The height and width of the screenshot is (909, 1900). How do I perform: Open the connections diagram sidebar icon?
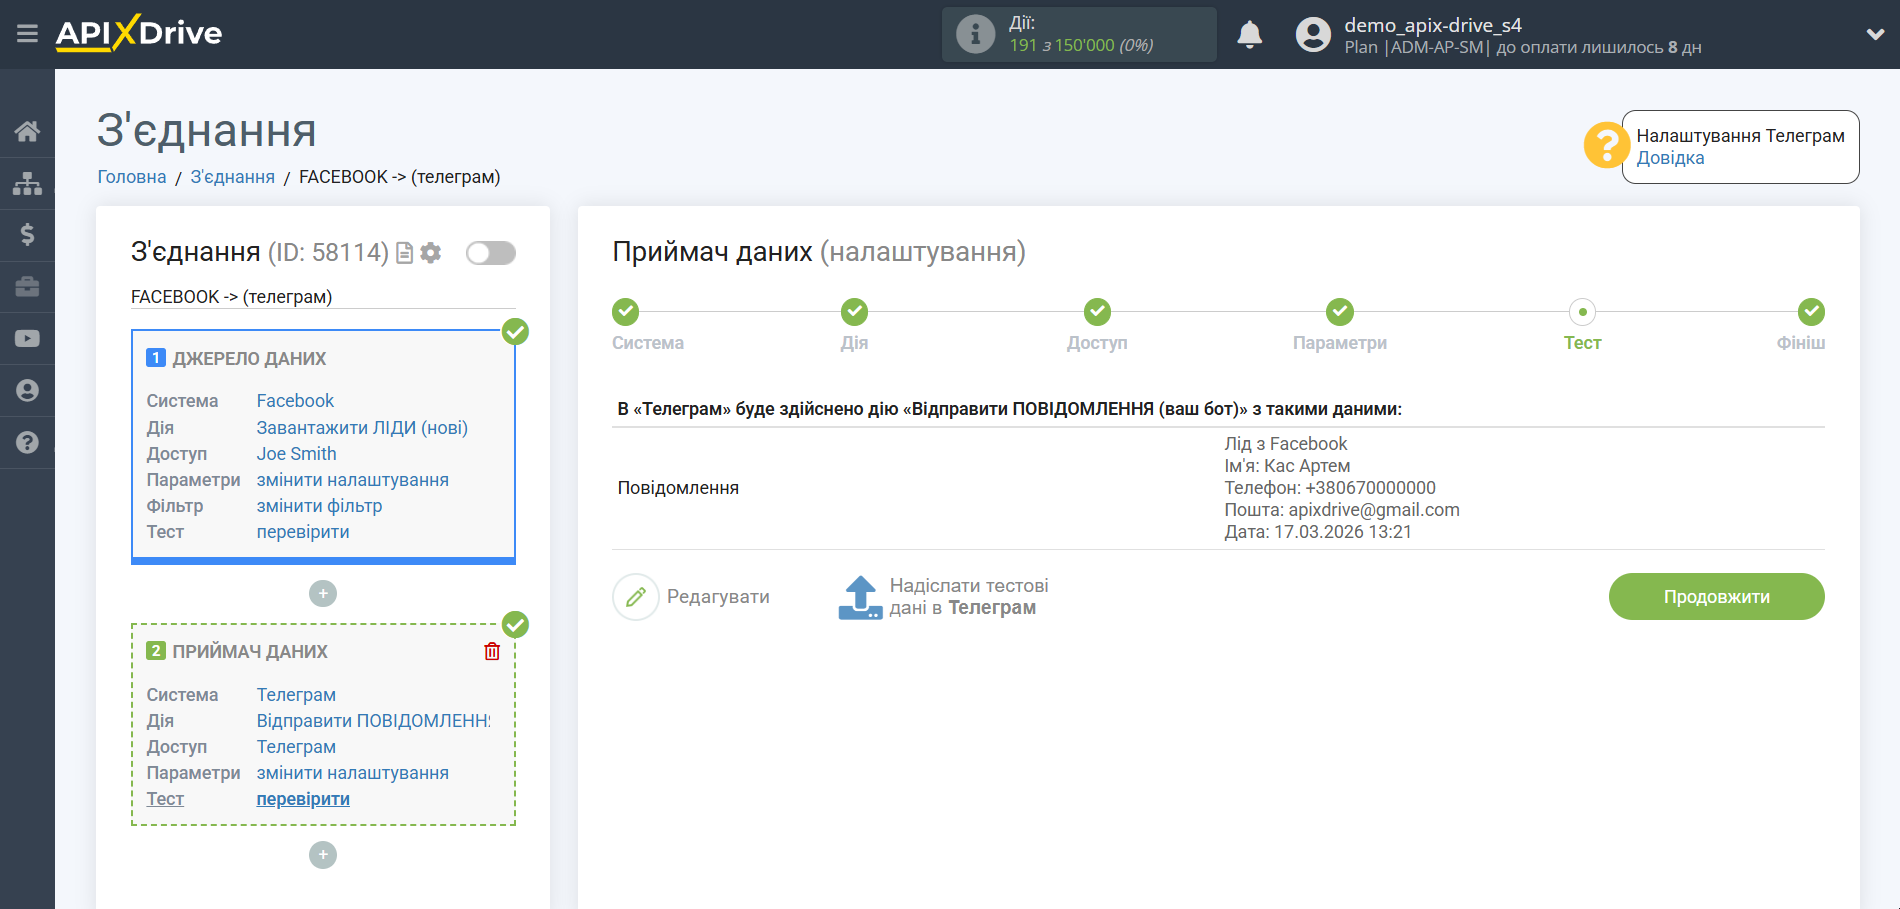pyautogui.click(x=27, y=183)
